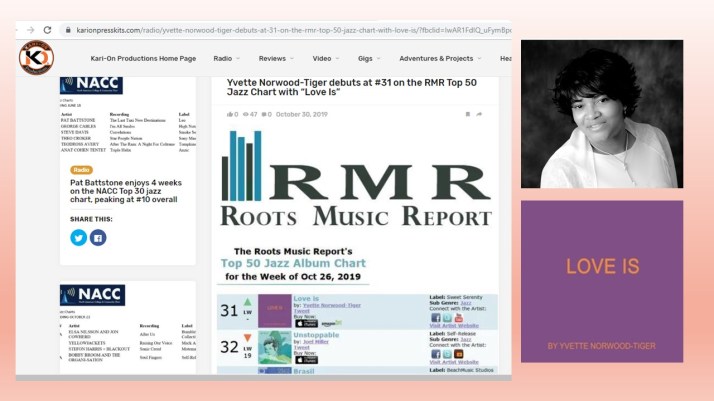The width and height of the screenshot is (714, 401).
Task: Open the Adventures & Projects menu item
Action: (x=436, y=59)
